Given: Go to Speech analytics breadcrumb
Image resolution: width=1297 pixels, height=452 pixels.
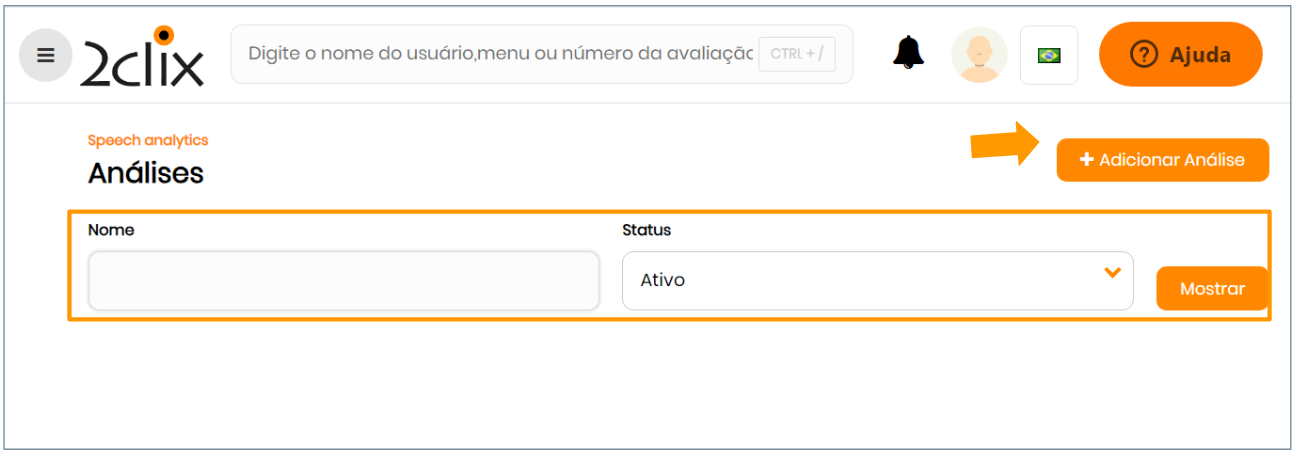Looking at the screenshot, I should click(148, 141).
